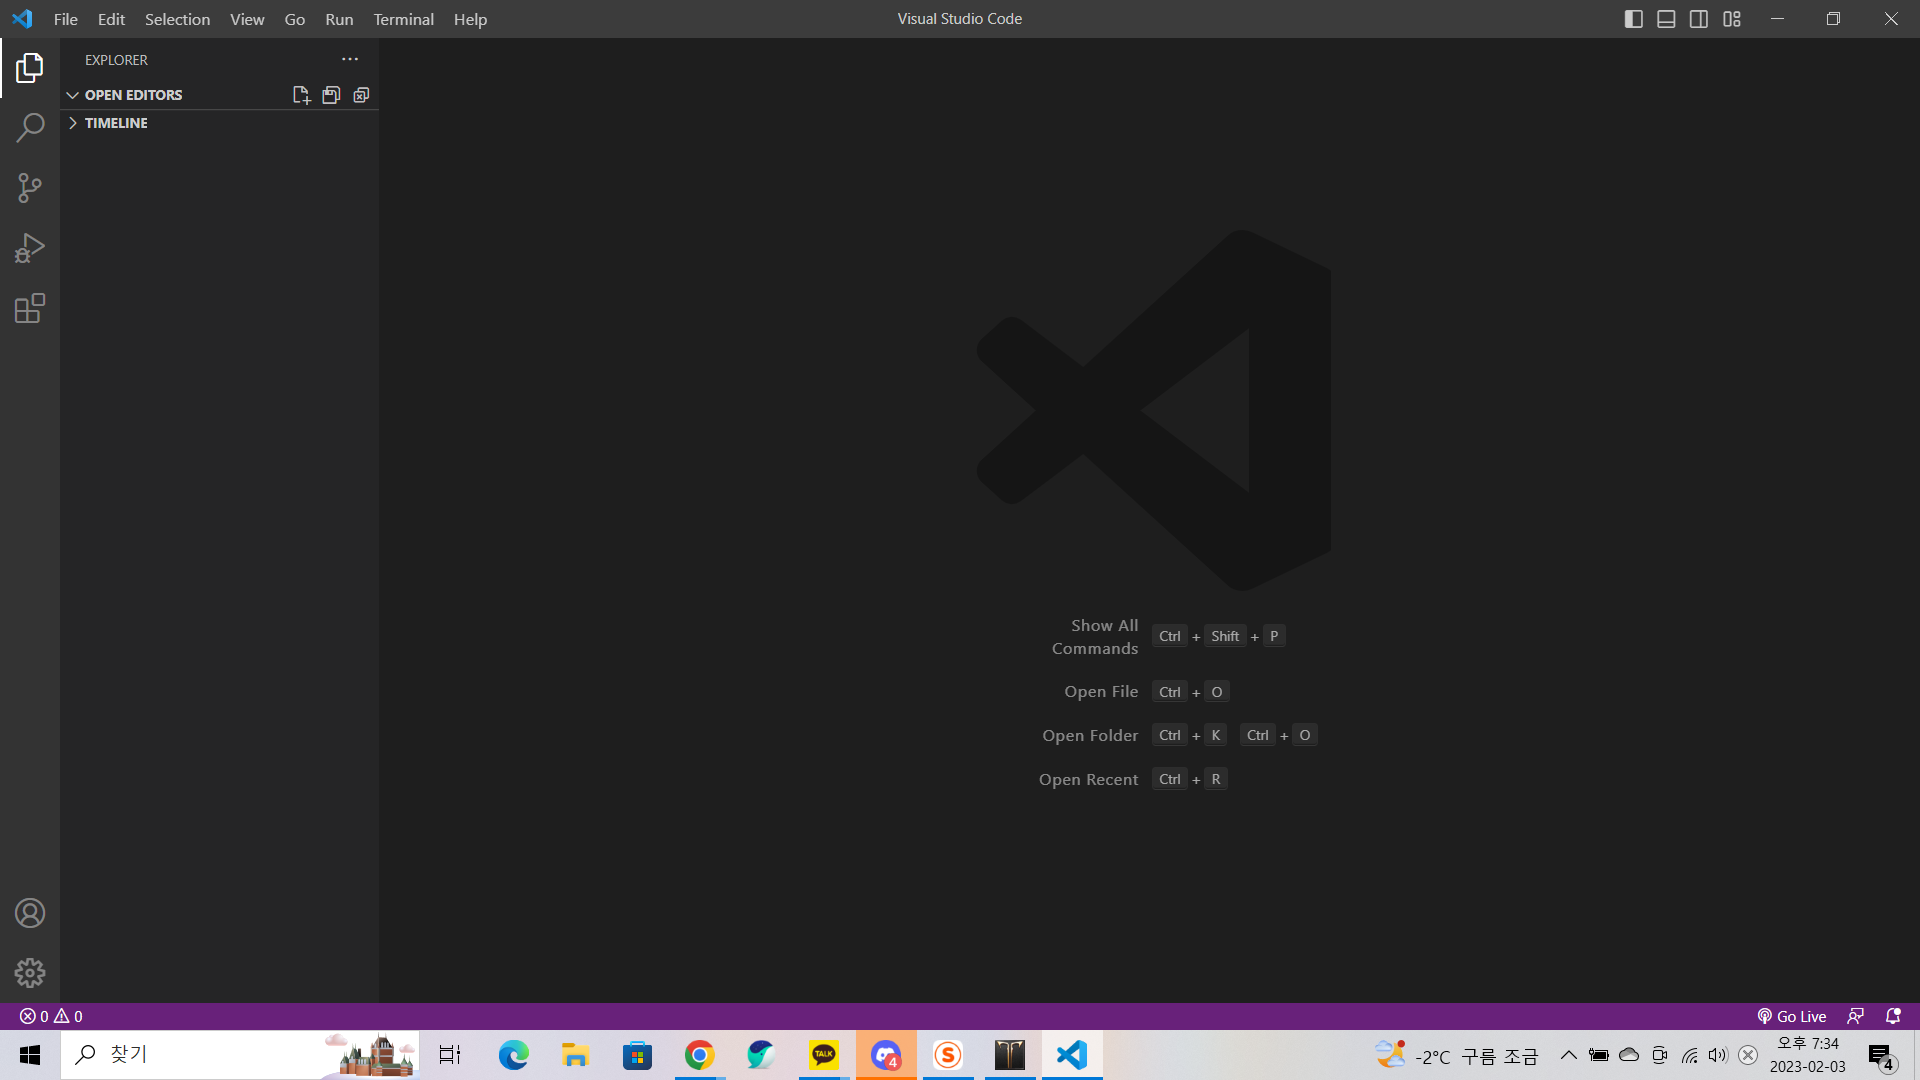Click the Open File shortcut label

tap(1101, 691)
